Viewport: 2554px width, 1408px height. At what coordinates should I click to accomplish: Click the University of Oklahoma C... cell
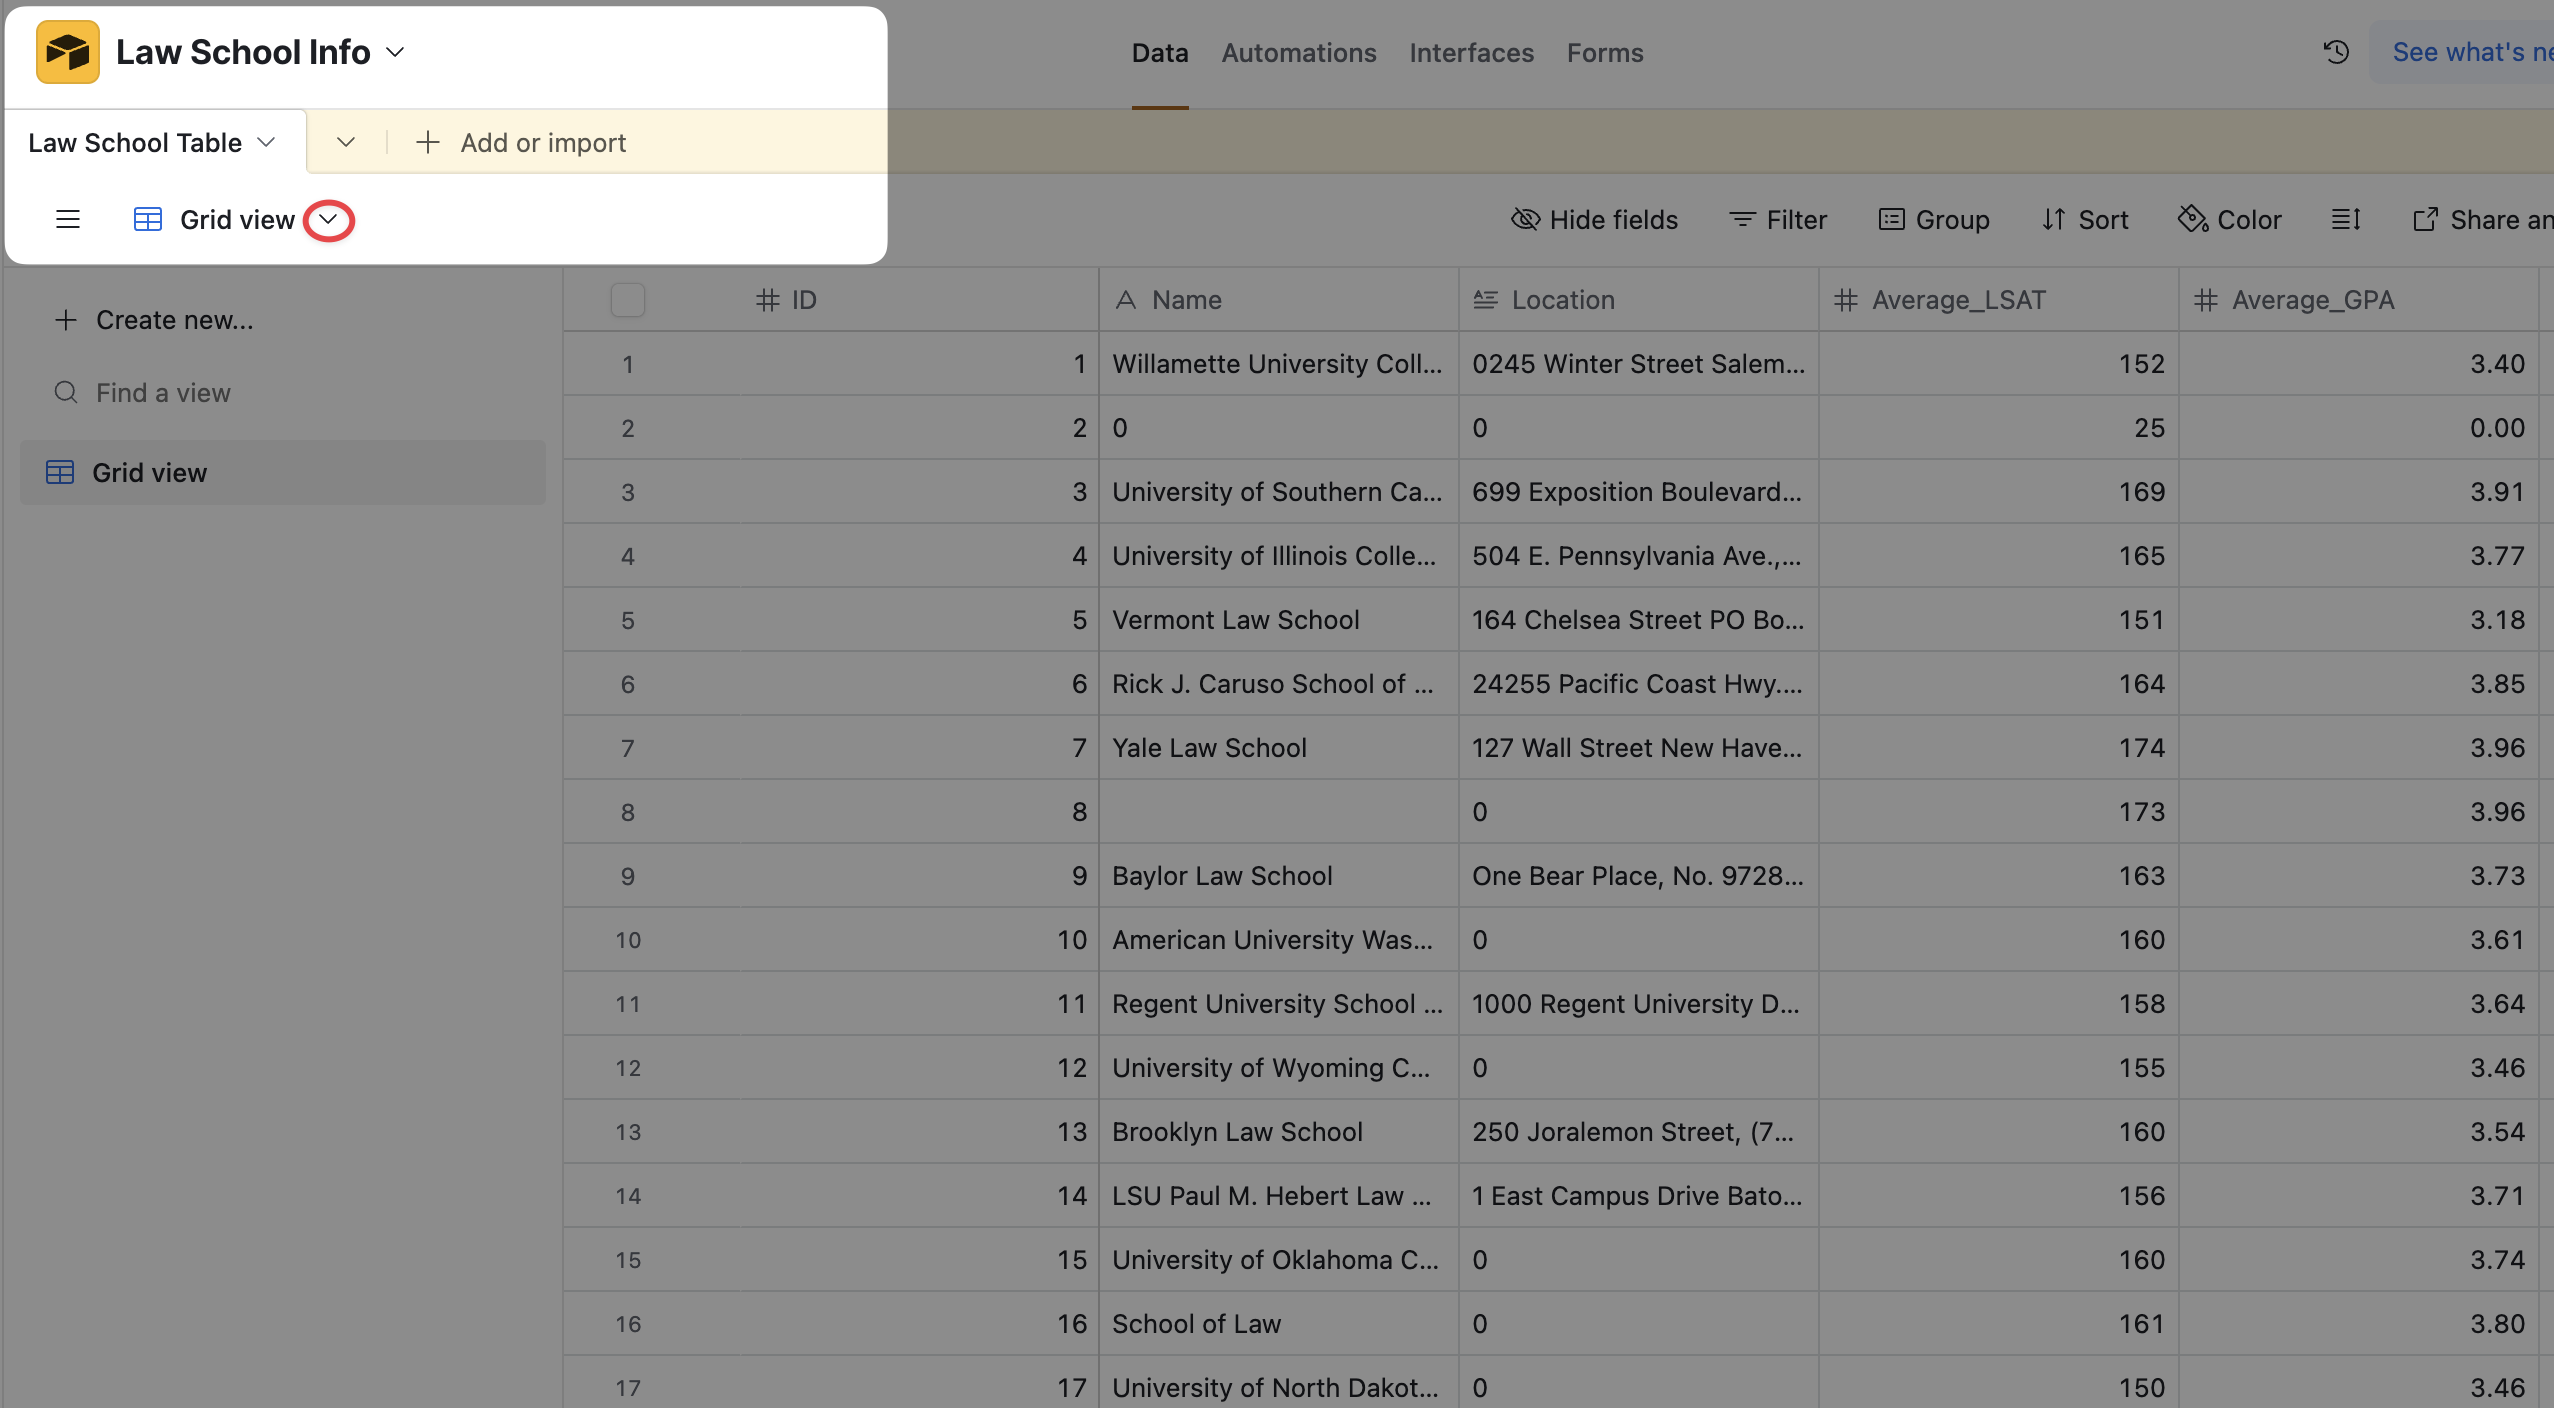point(1279,1259)
